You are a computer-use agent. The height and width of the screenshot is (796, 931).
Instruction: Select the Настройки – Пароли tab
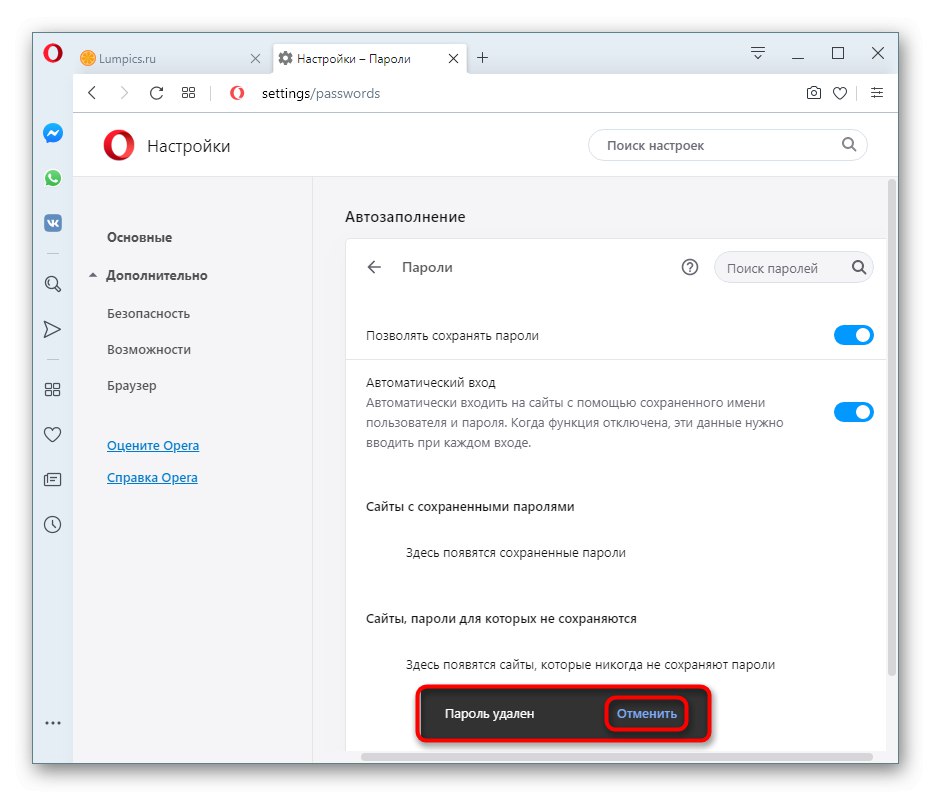coord(369,58)
